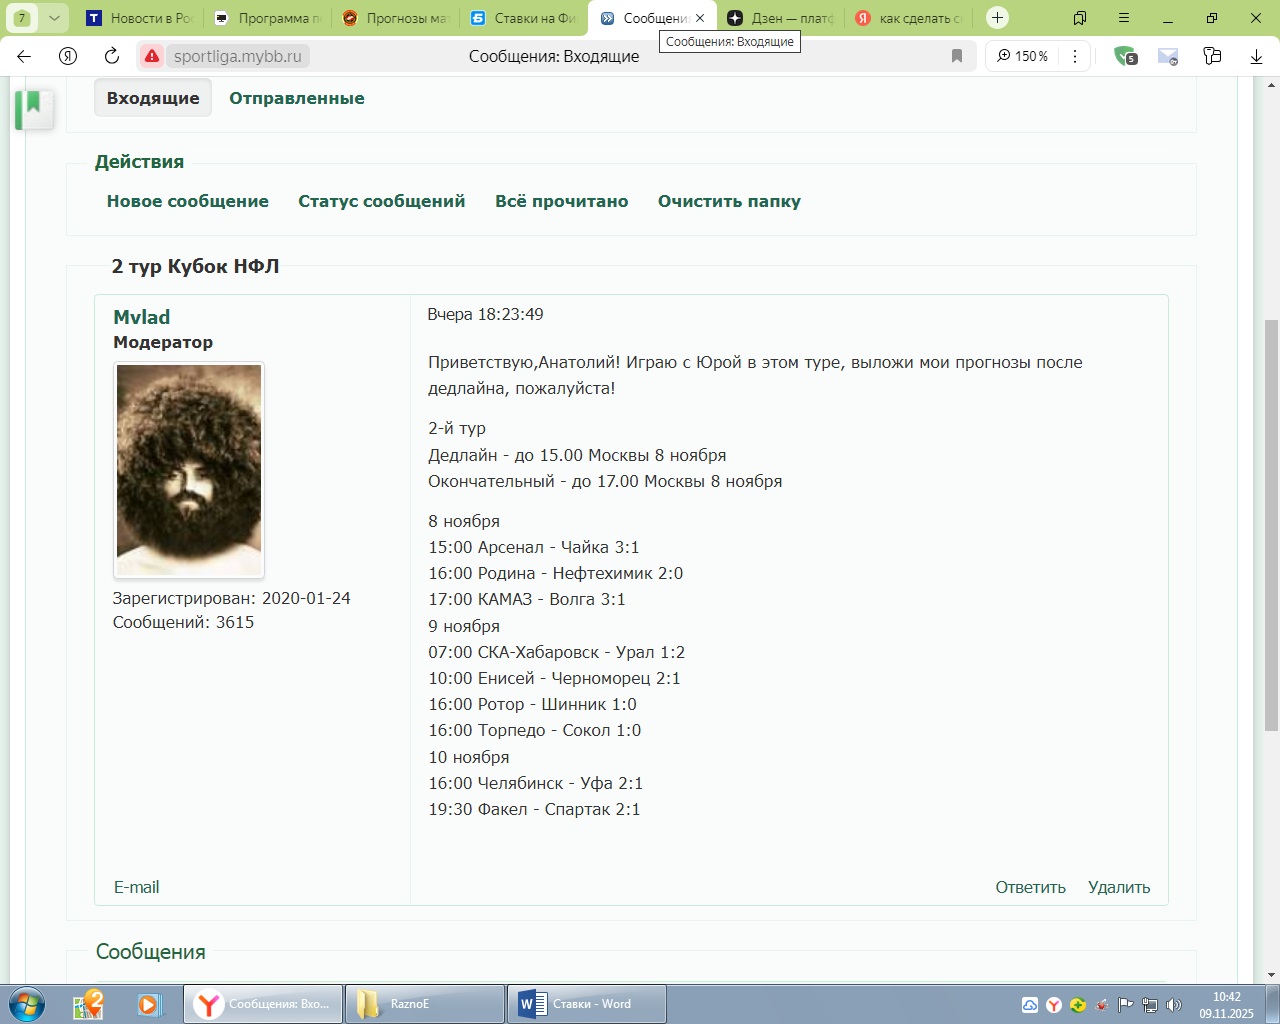Open the Protect shield extension icon
This screenshot has height=1024, width=1280.
(x=1126, y=56)
